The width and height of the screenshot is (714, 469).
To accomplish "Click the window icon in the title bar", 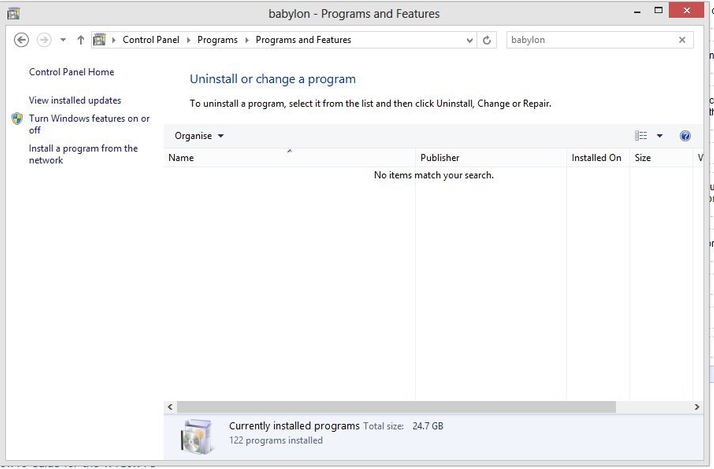I will (x=13, y=13).
